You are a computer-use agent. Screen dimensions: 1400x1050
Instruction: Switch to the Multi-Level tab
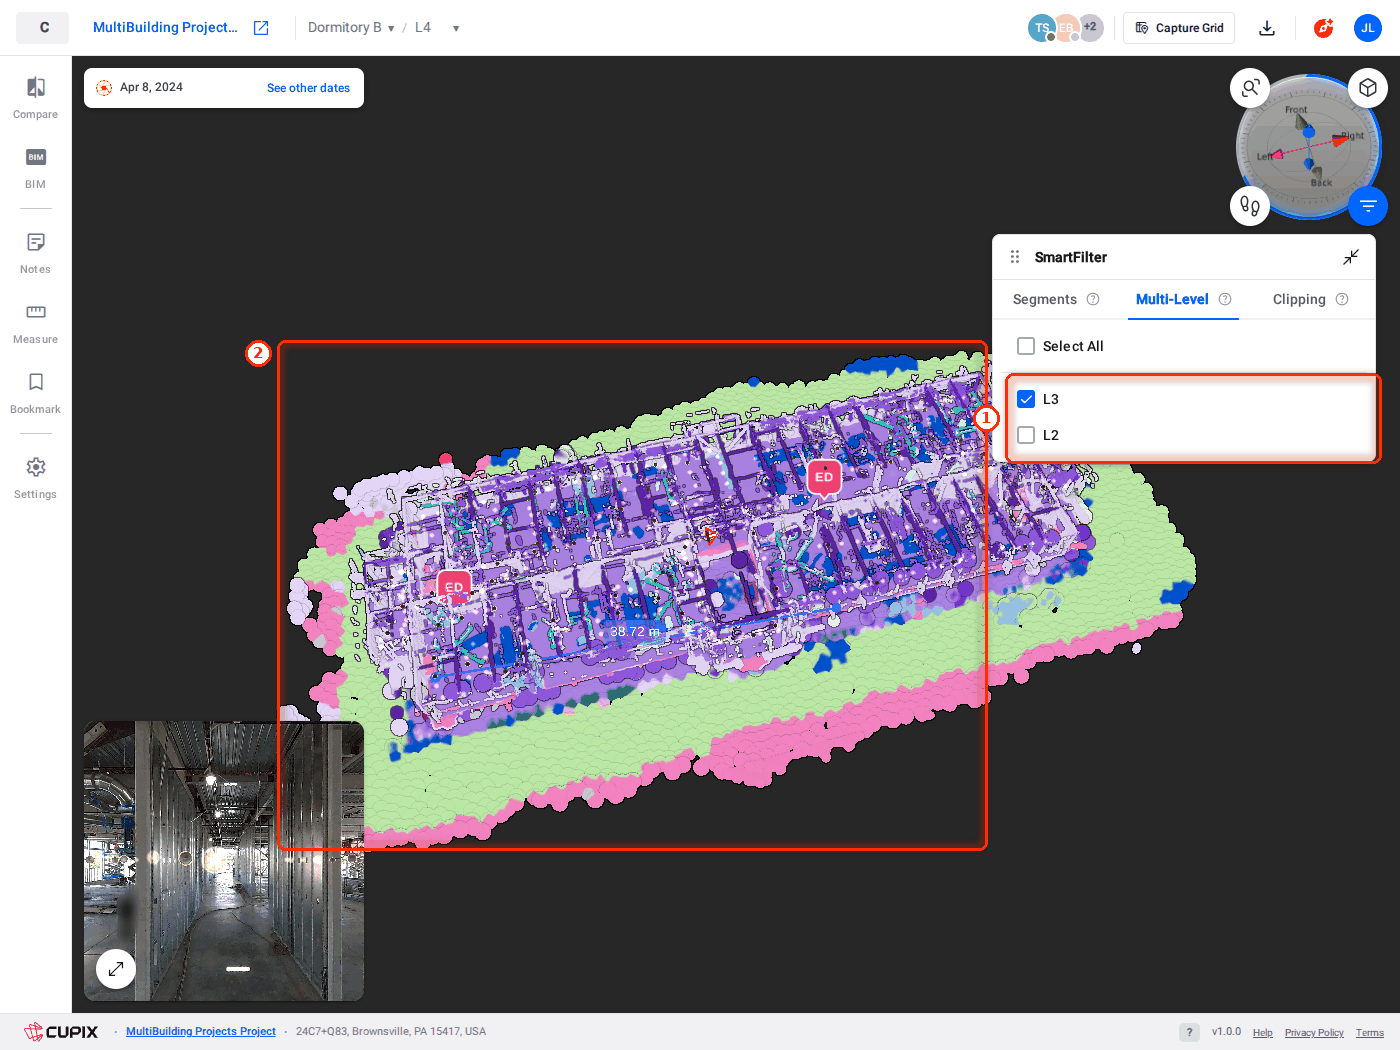point(1172,299)
